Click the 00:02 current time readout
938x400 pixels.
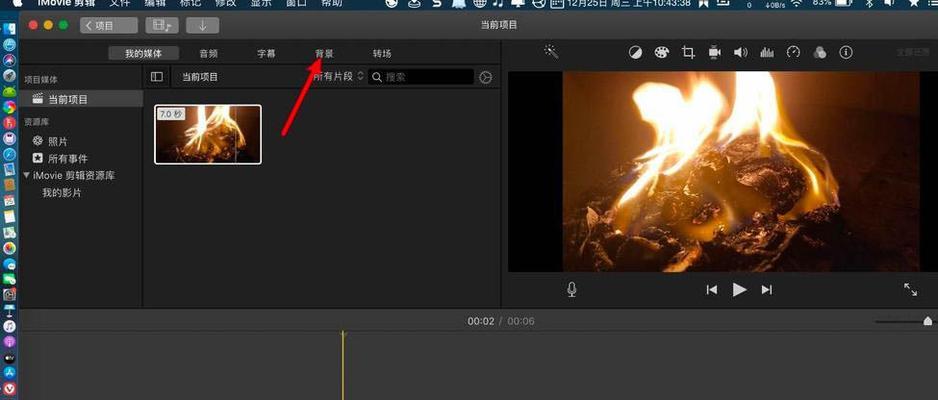click(481, 321)
